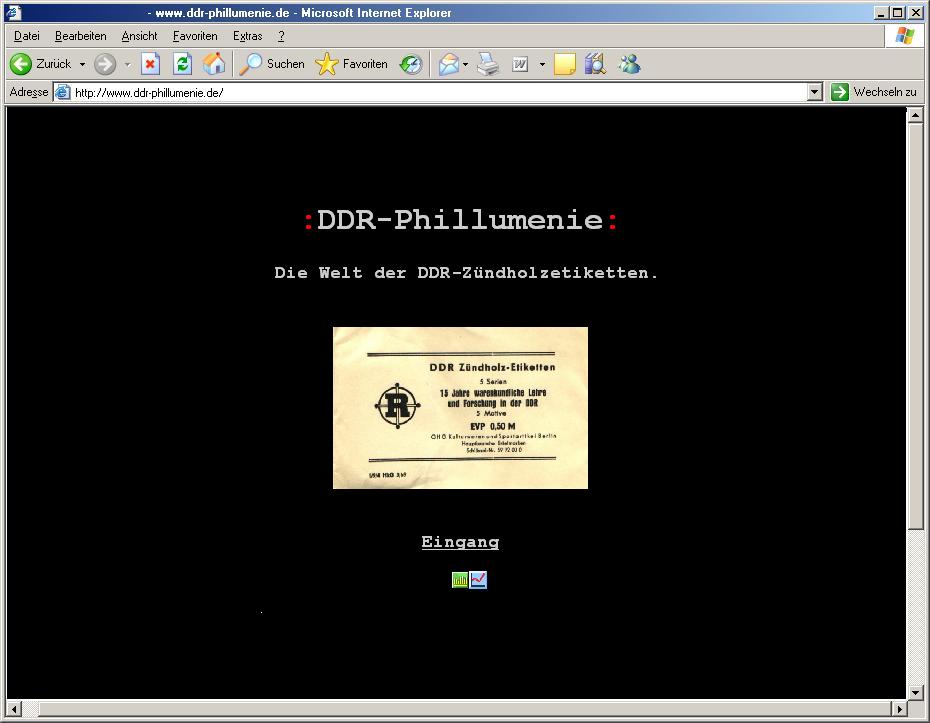Viewport: 930px width, 723px height.
Task: Click the blue line graph statistics icon
Action: pos(478,580)
